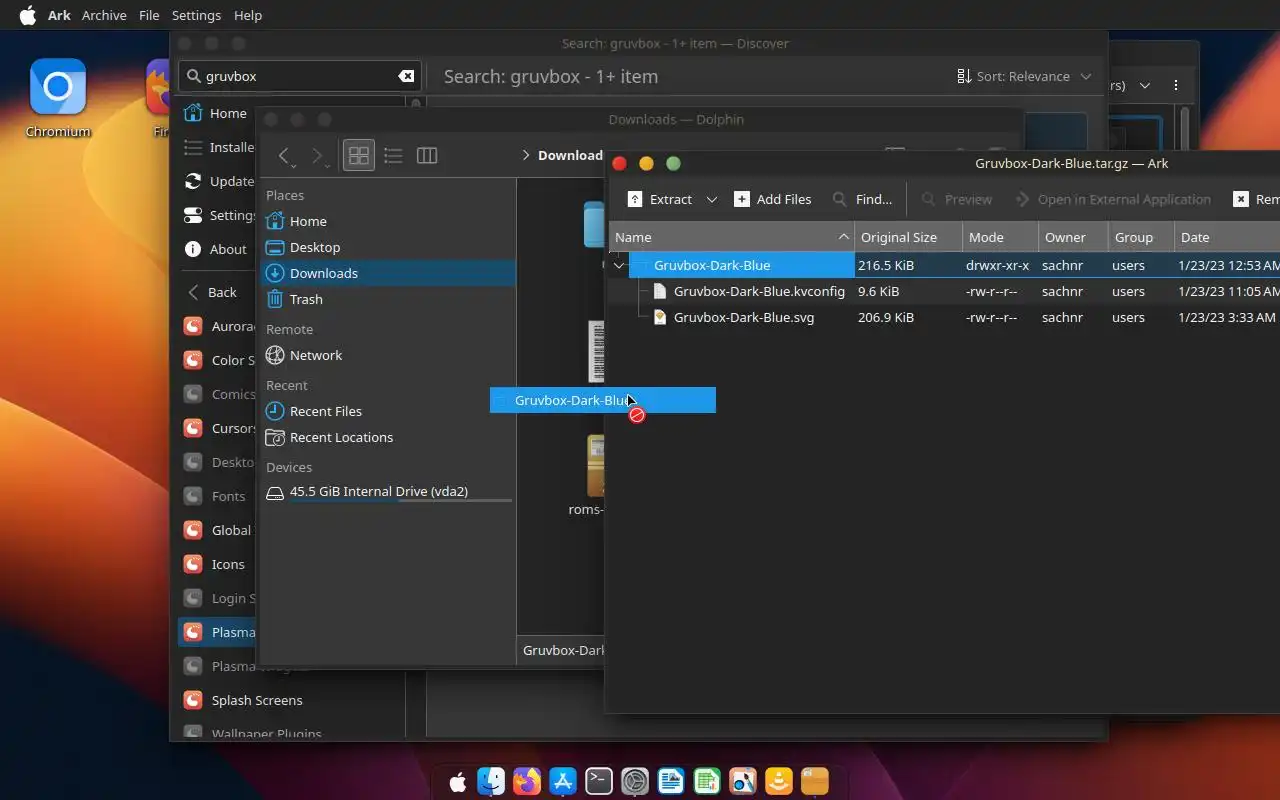Open Aurorae category in Discover

(218, 326)
